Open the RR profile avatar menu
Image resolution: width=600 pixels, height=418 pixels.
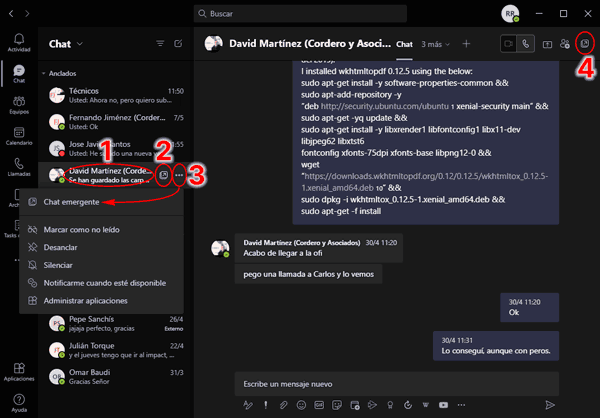(510, 14)
